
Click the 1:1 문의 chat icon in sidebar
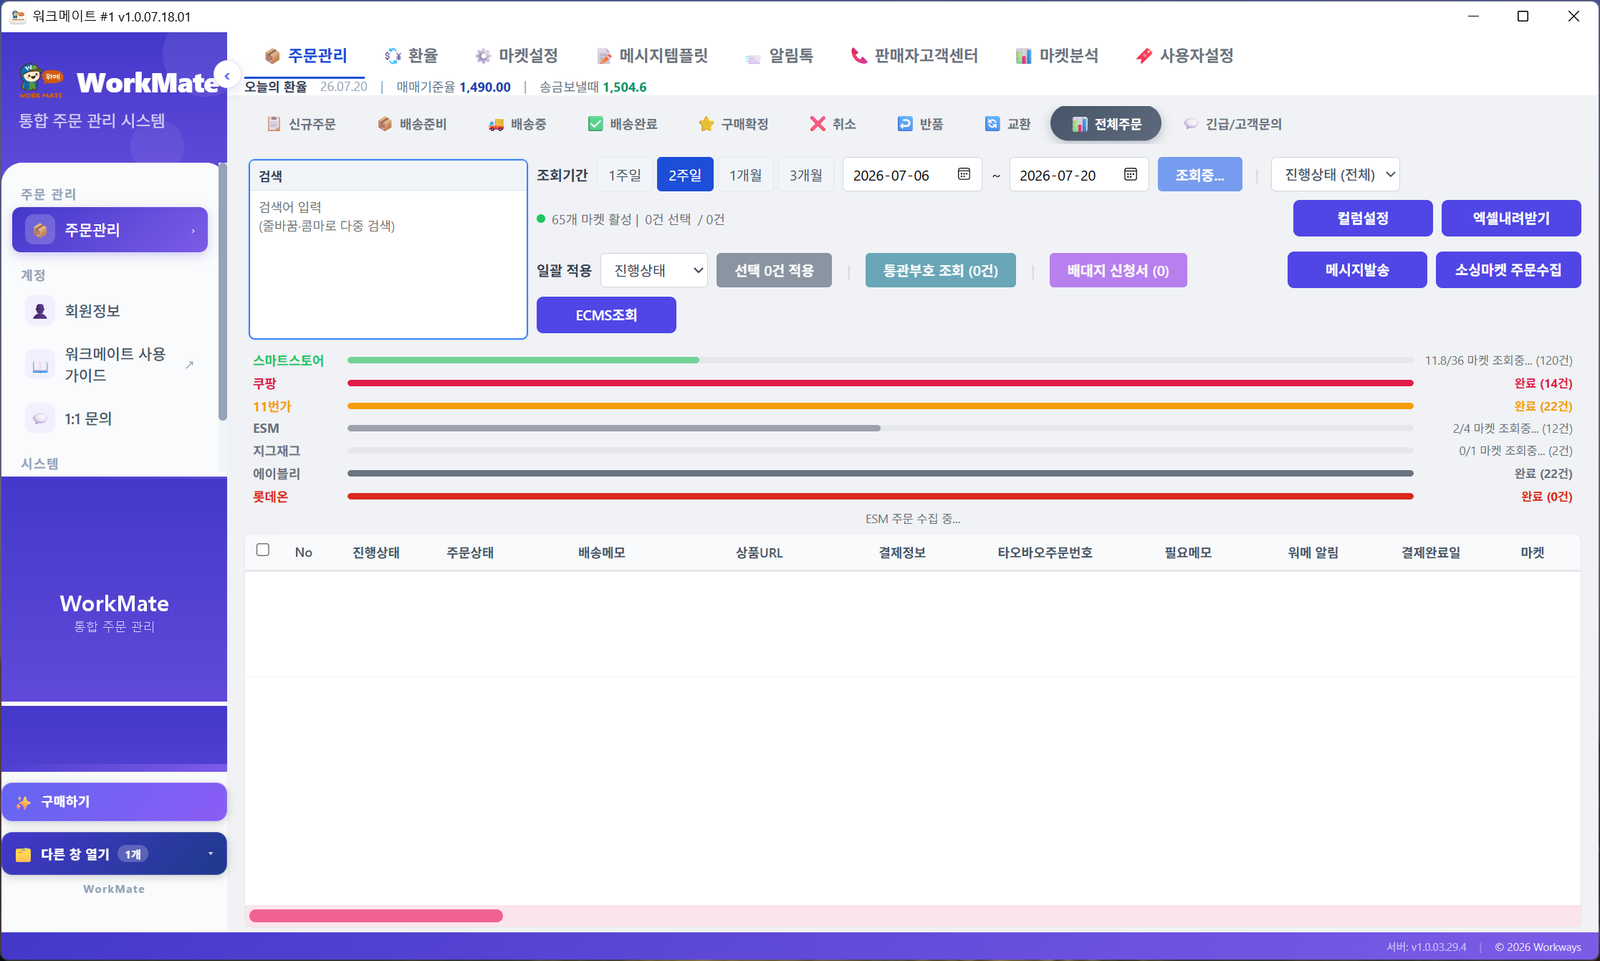pos(40,419)
